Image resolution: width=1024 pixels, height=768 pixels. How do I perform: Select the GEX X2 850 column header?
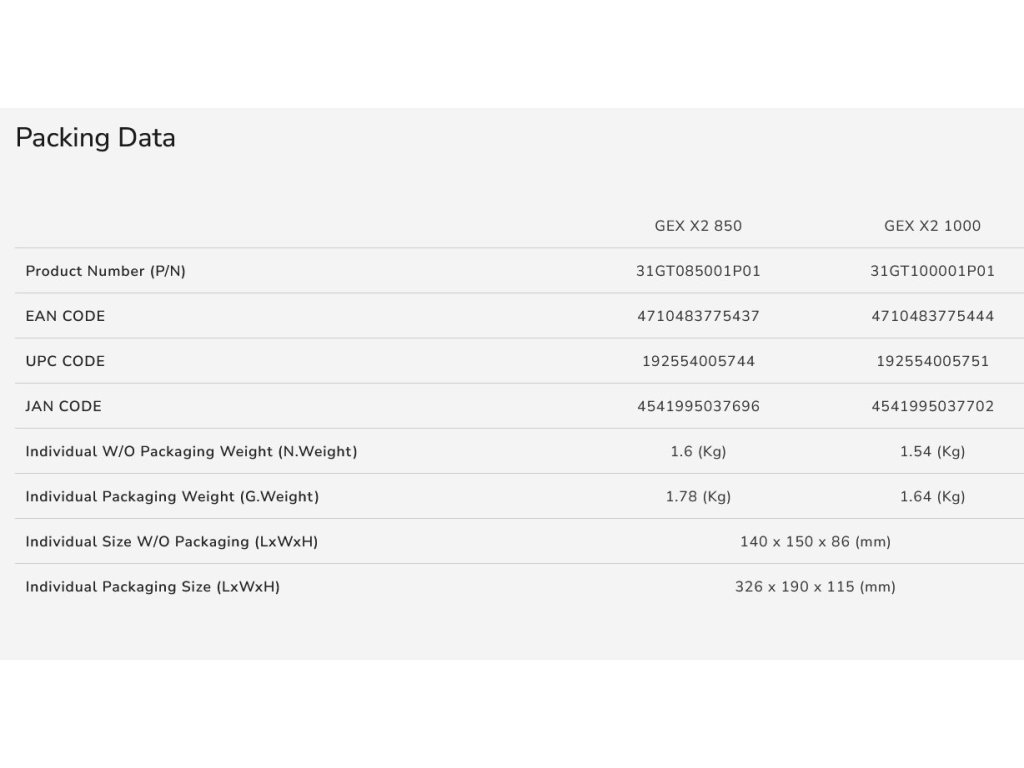[698, 226]
